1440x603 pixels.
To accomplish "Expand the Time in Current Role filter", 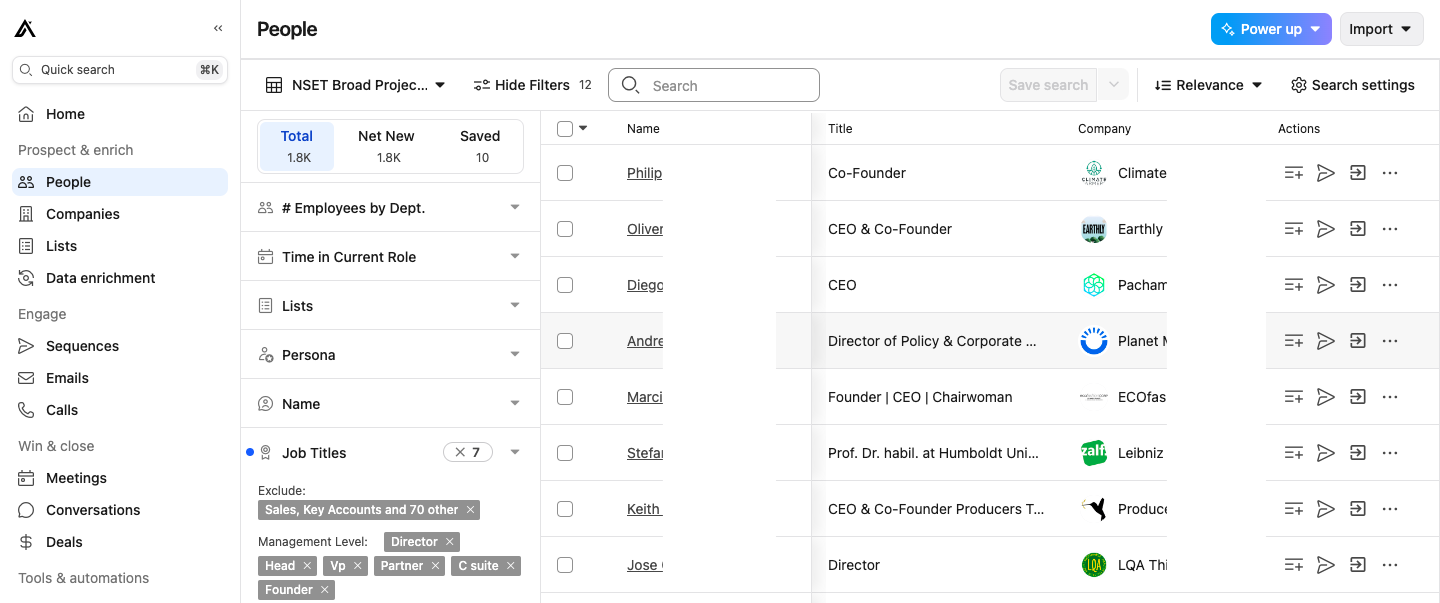I will [x=390, y=257].
